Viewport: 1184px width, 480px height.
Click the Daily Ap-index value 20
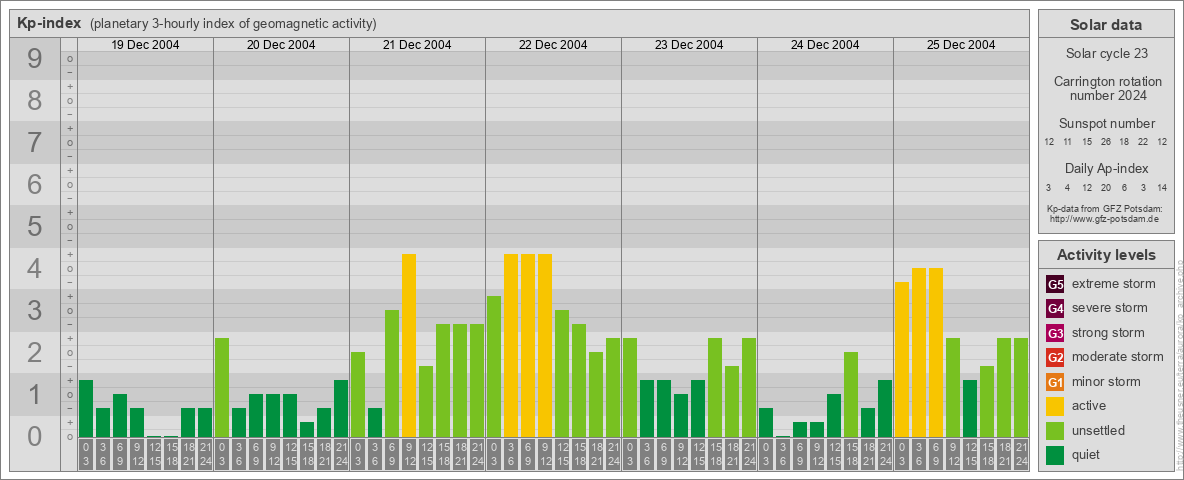tap(1105, 187)
